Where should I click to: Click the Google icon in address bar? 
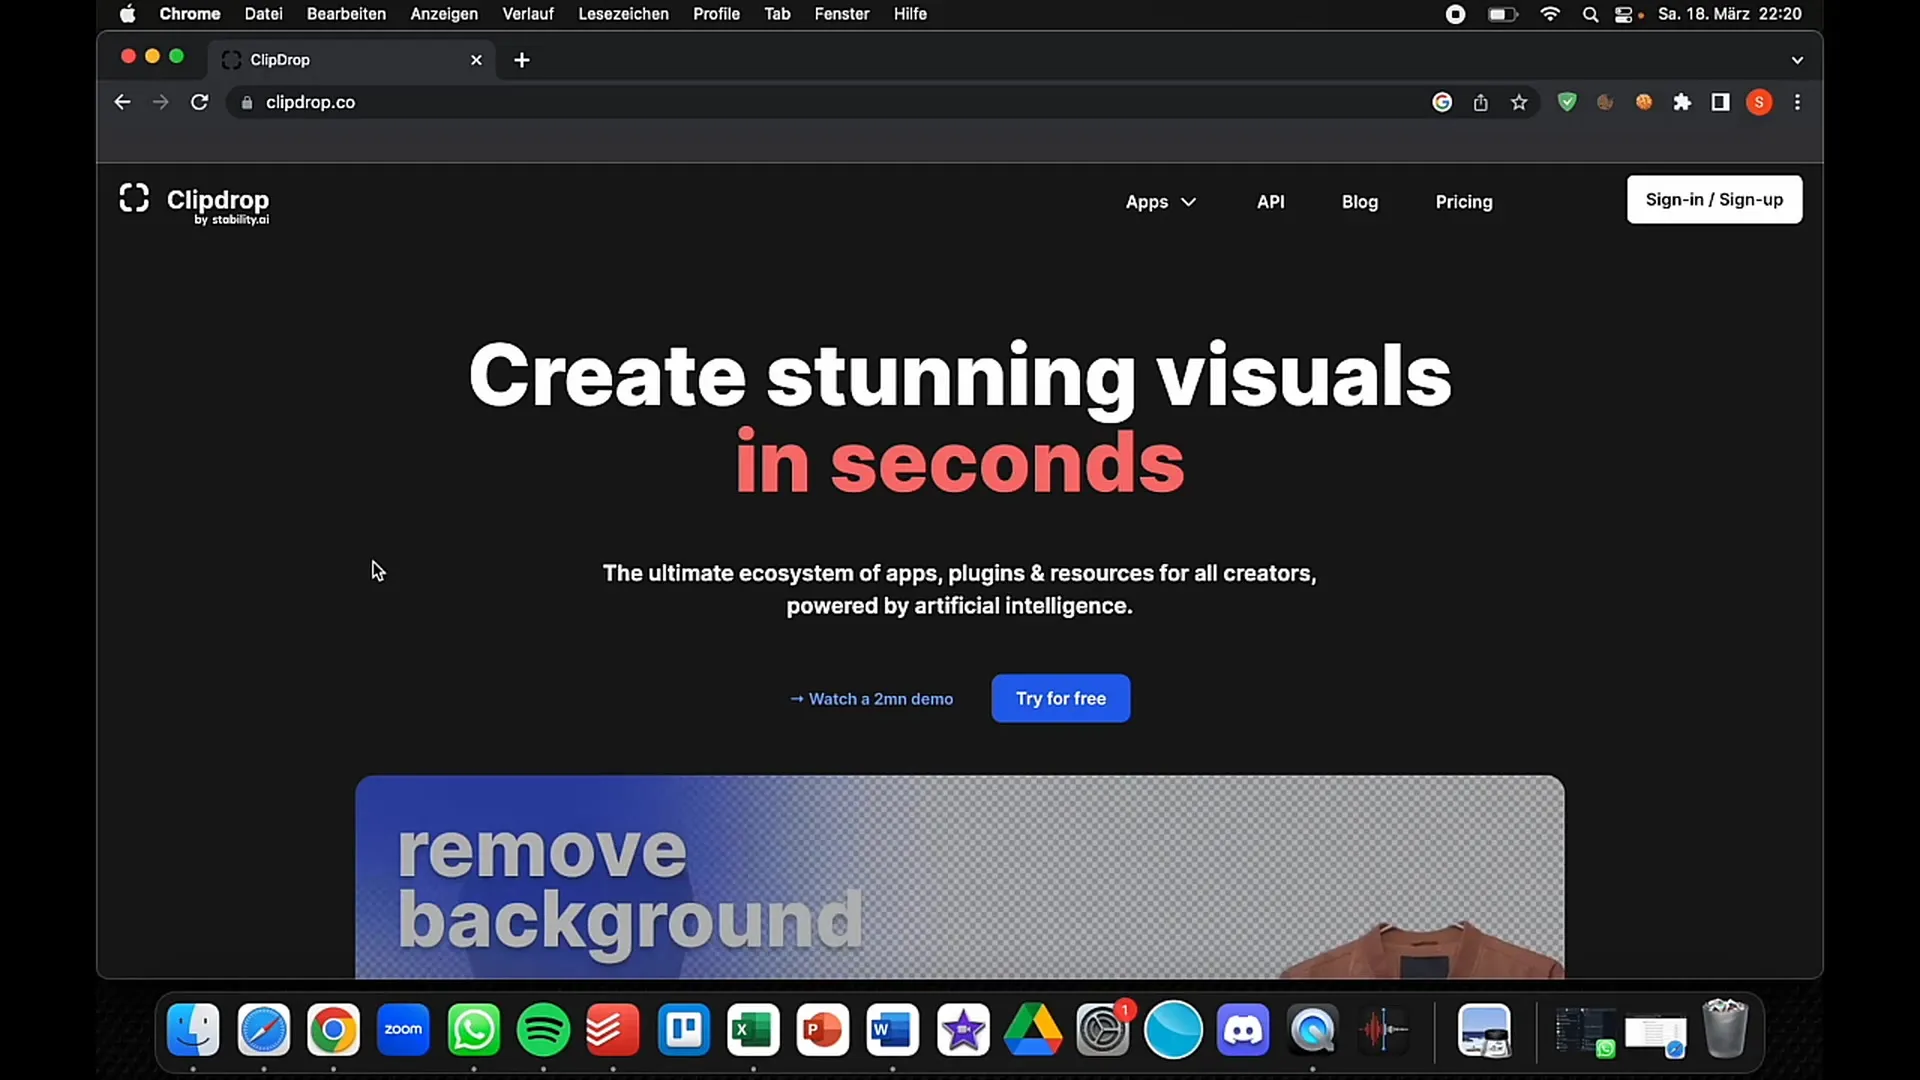(x=1442, y=102)
